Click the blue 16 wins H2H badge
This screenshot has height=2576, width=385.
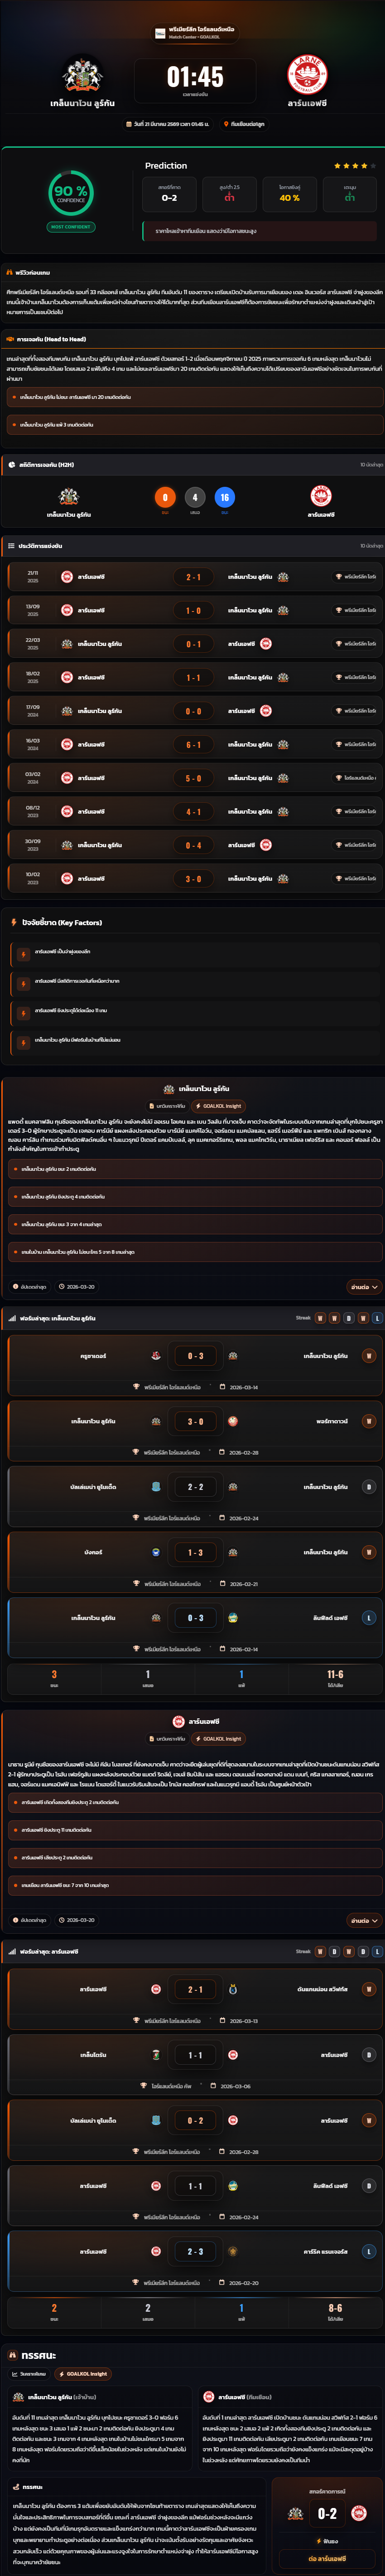tap(224, 497)
